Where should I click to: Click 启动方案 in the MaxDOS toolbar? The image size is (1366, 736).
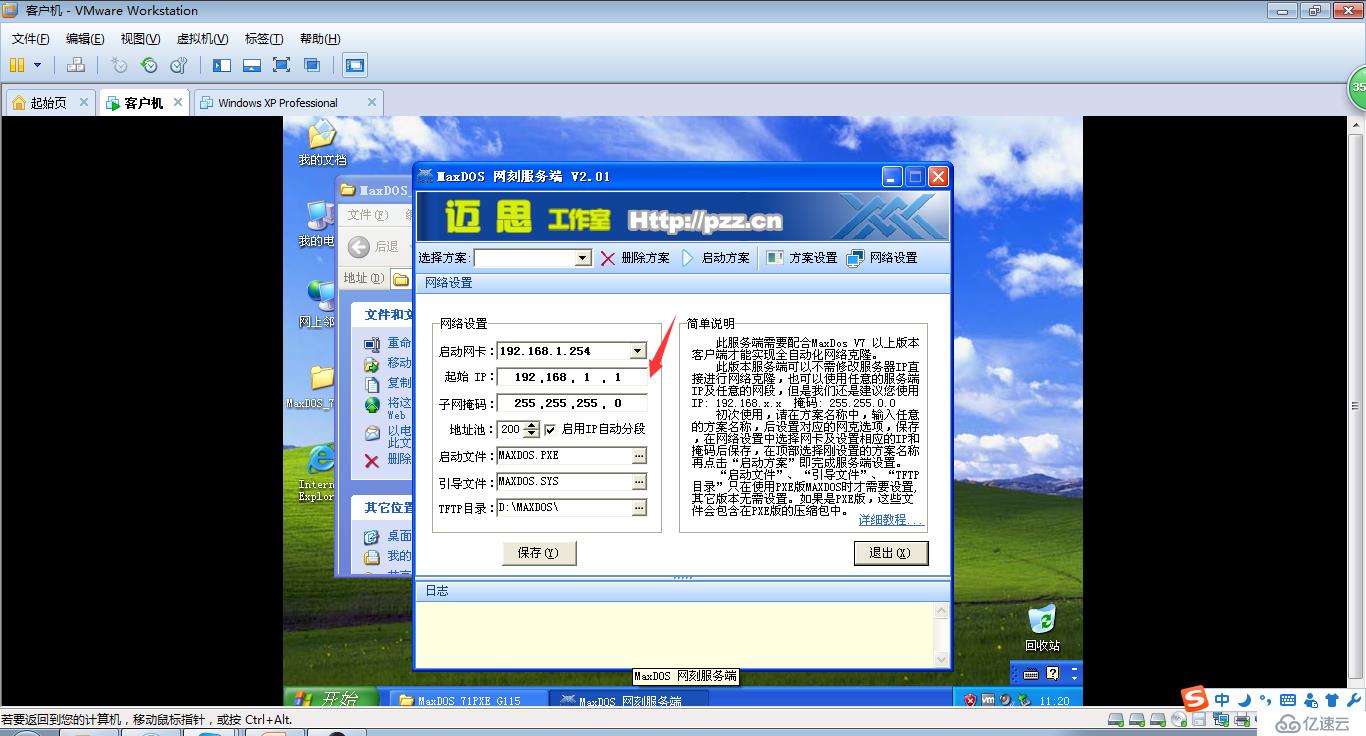click(x=715, y=258)
